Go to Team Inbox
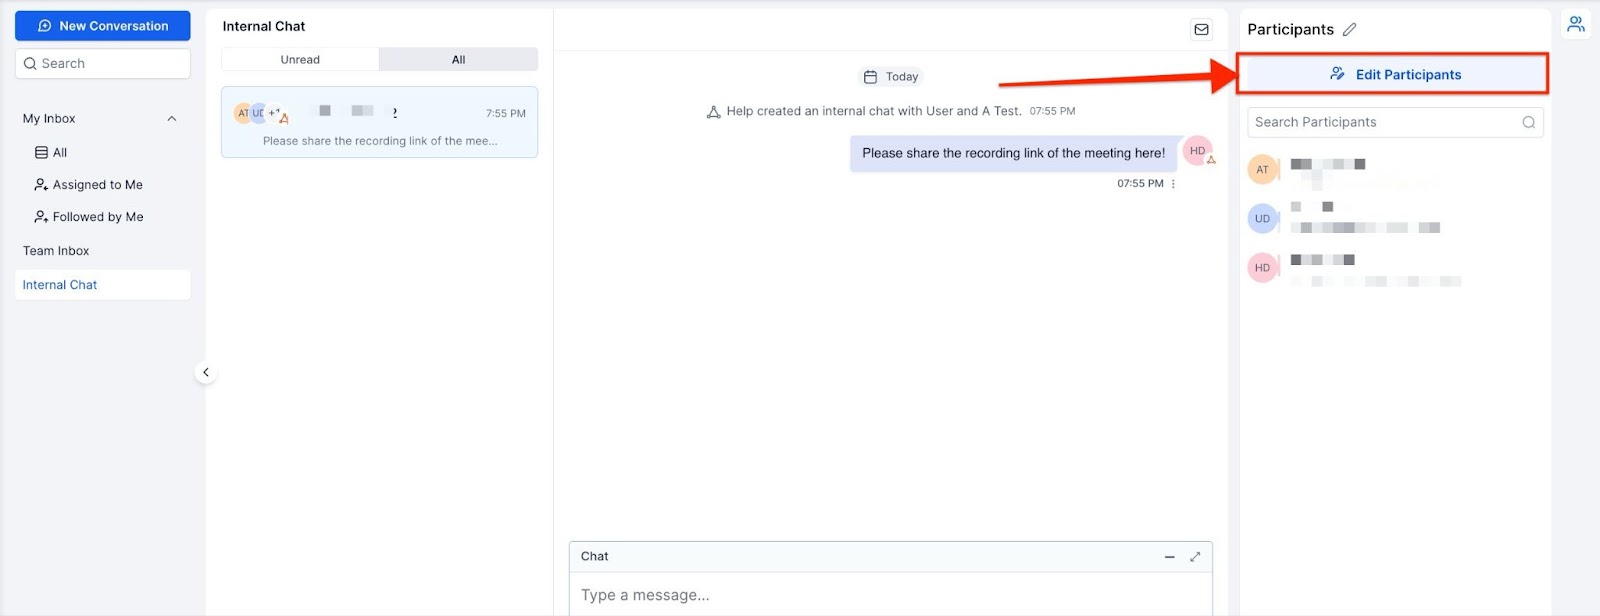Image resolution: width=1600 pixels, height=616 pixels. click(x=56, y=251)
